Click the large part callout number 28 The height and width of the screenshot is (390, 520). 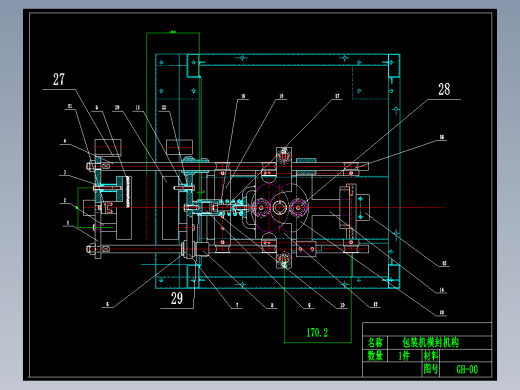tap(444, 89)
